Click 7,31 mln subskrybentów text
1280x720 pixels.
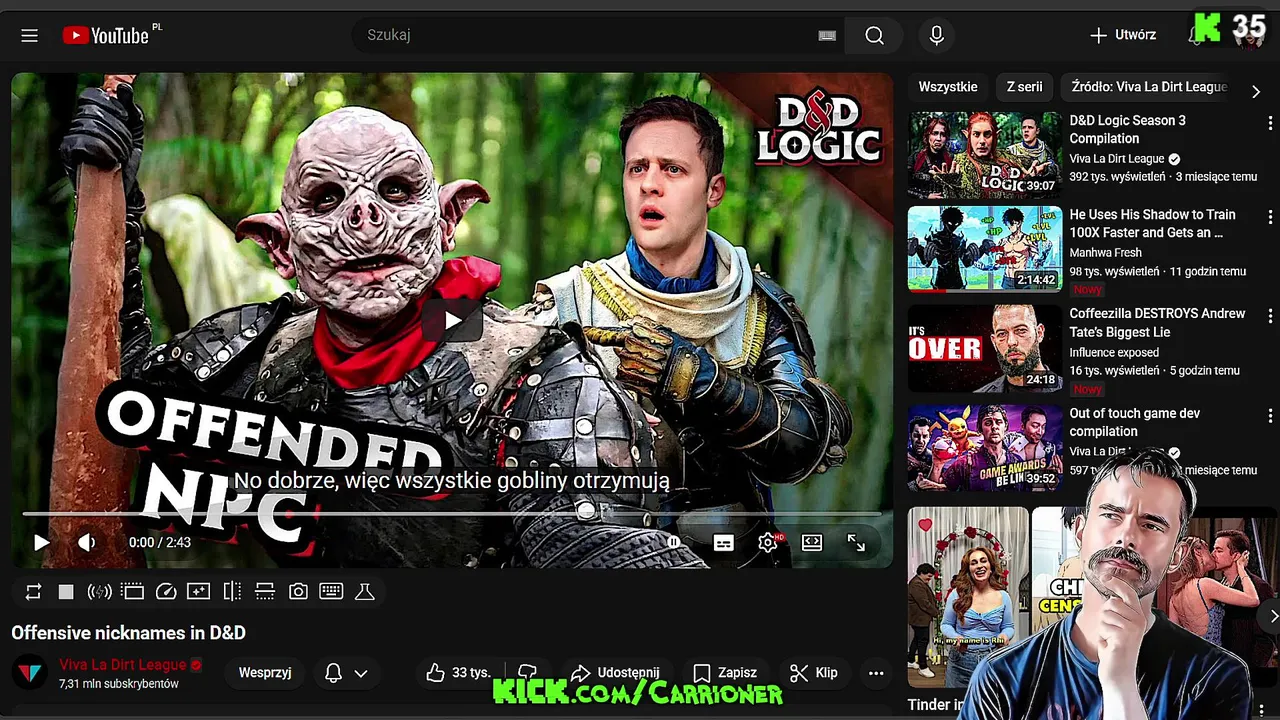click(119, 684)
